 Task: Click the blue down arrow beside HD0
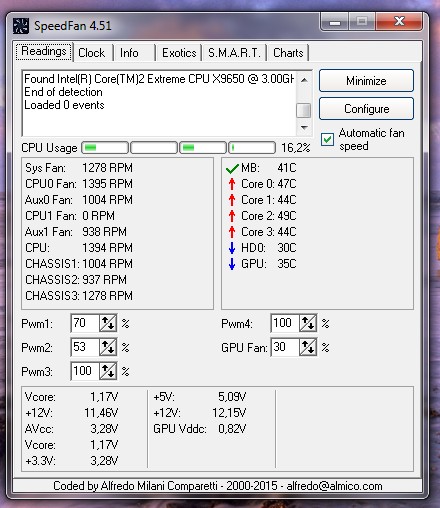coord(232,248)
